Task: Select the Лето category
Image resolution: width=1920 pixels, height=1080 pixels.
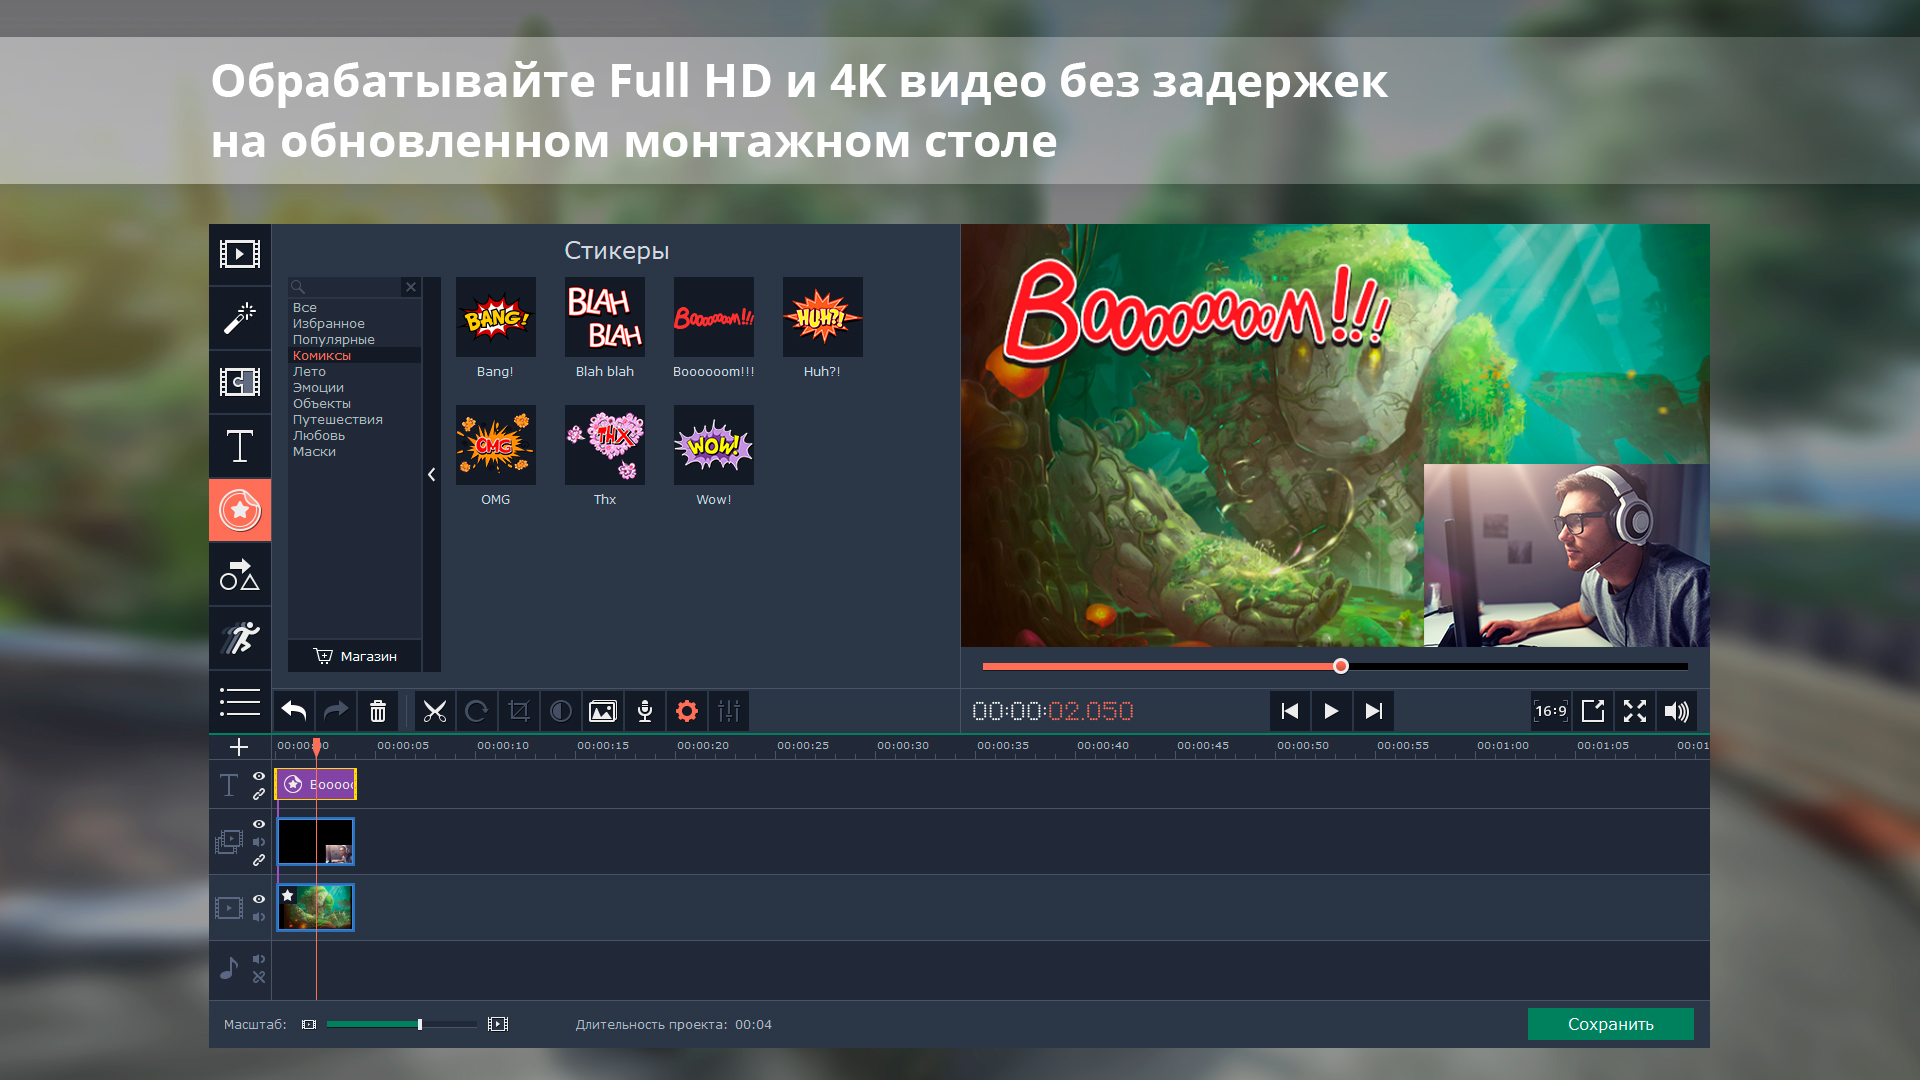Action: [309, 372]
